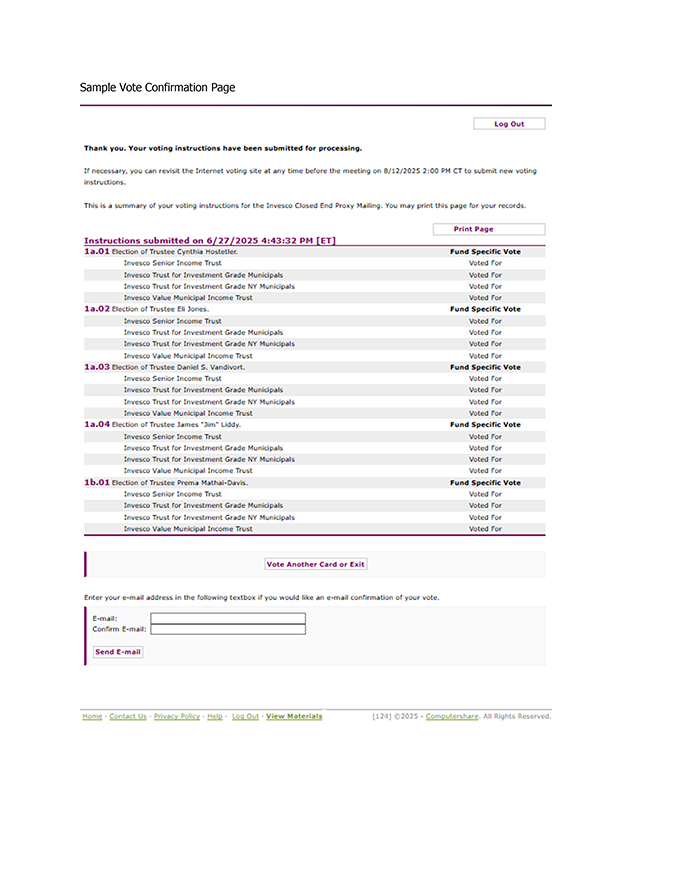Select row 1b.01 Election of Trustee Prema Mathai-Davis

314,483
